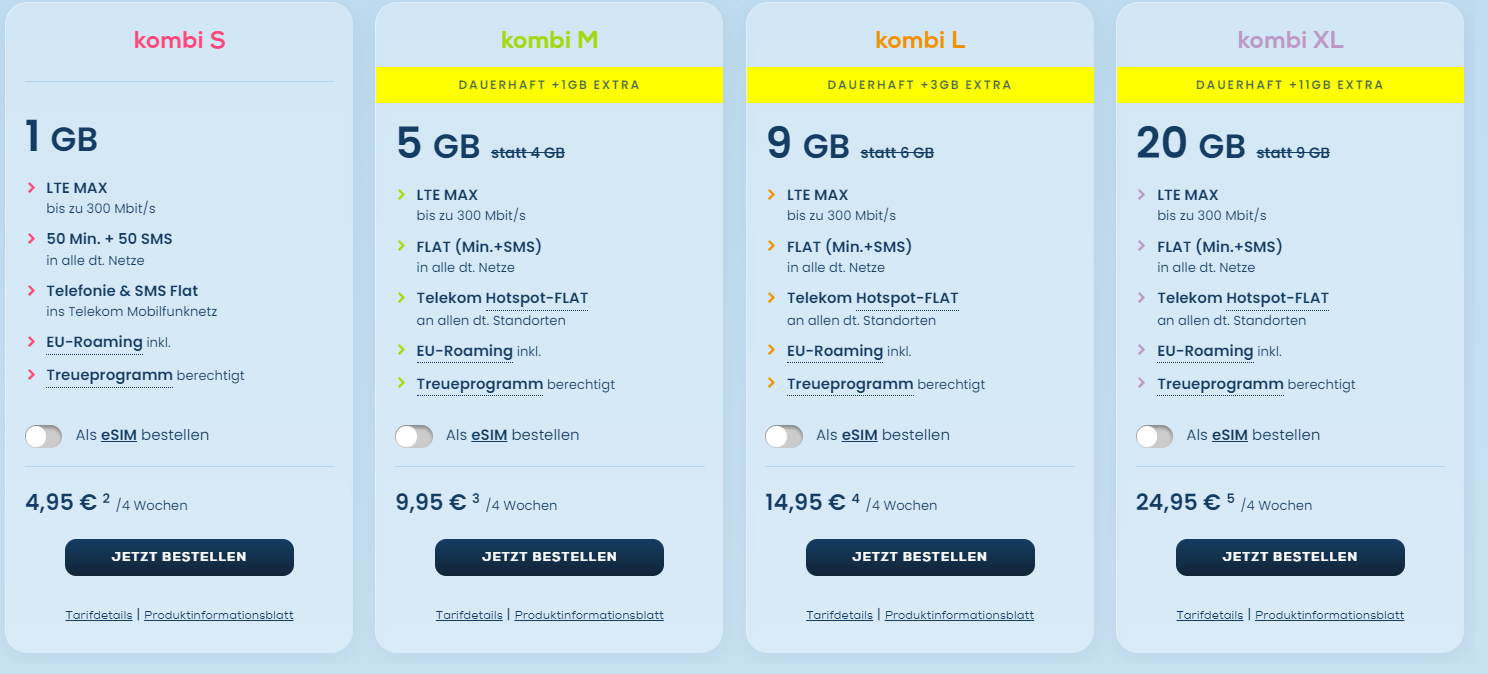Click the pink chevron beside kombi S LTE MAX
The height and width of the screenshot is (674, 1488).
click(31, 187)
